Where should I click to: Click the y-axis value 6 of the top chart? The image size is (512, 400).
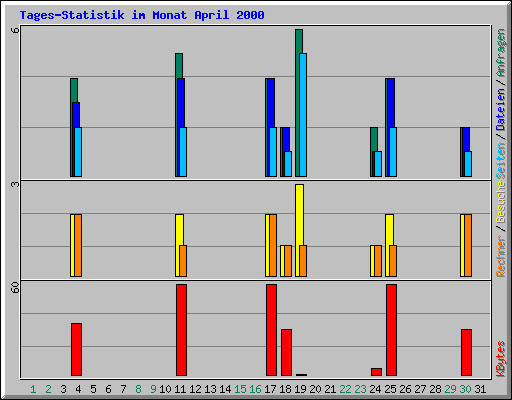click(15, 30)
